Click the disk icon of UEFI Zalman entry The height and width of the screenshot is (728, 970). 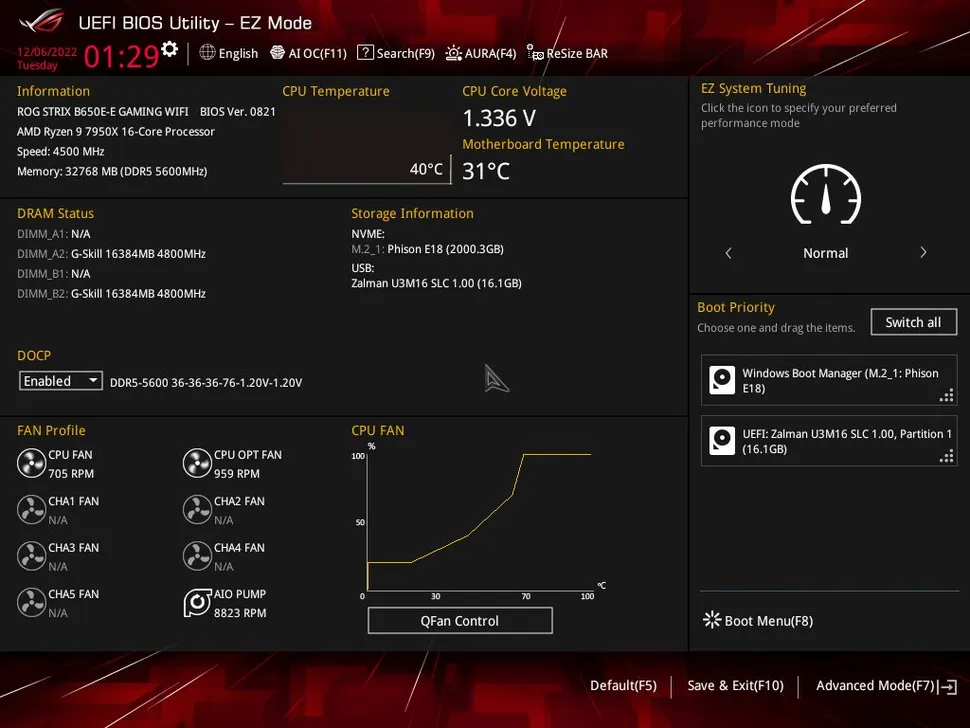click(722, 440)
